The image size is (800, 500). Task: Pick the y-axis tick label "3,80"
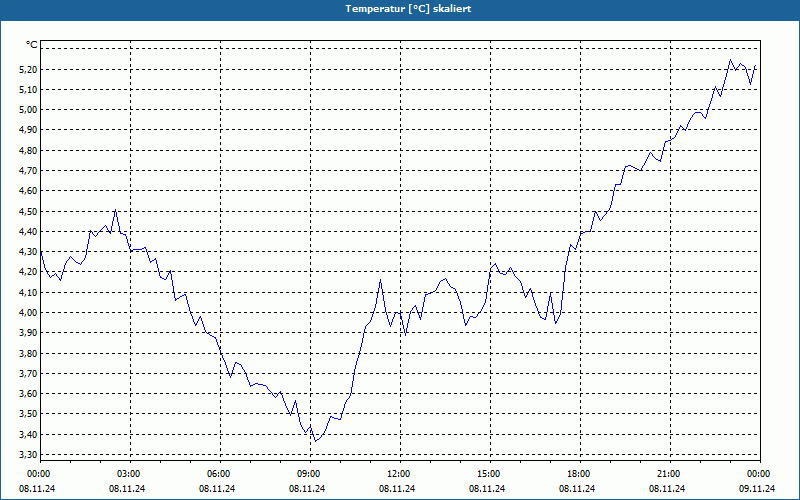coord(28,354)
